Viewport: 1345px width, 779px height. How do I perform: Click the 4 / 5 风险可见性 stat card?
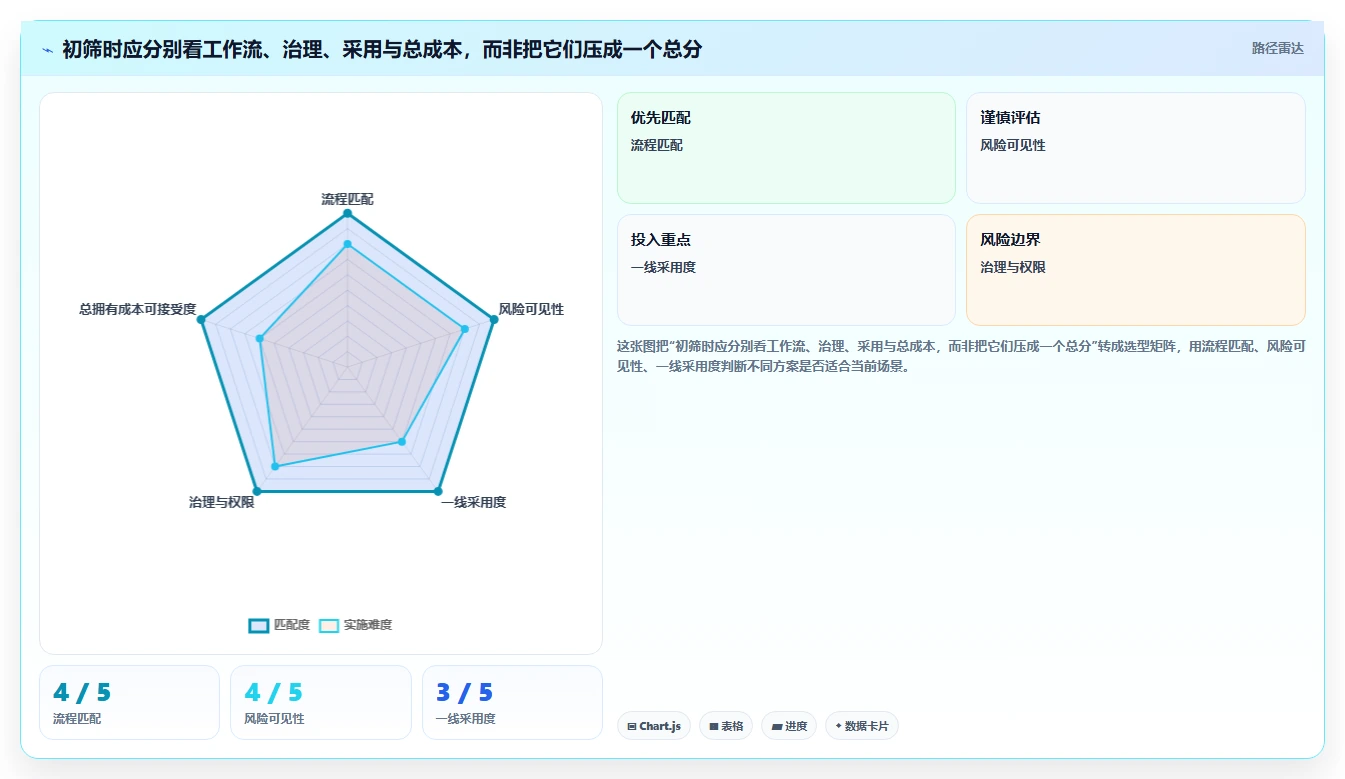tap(320, 702)
